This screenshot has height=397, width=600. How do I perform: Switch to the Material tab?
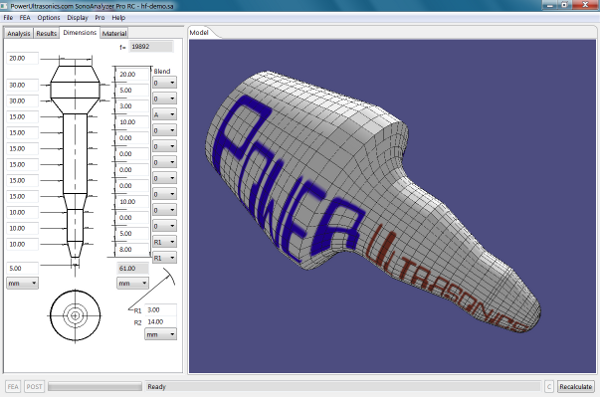114,33
